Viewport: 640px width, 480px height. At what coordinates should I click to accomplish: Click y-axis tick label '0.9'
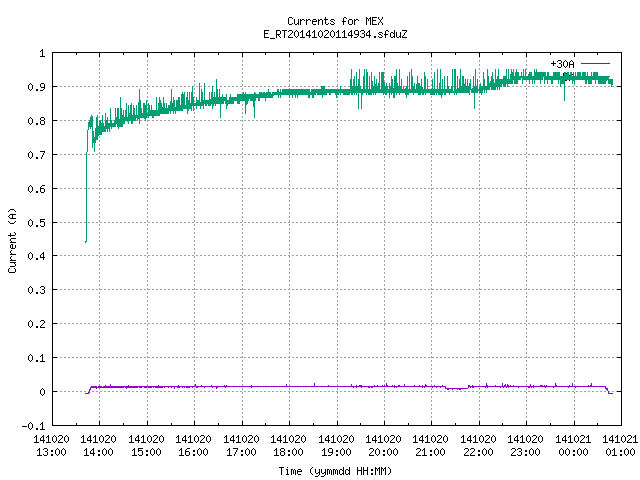[x=36, y=87]
